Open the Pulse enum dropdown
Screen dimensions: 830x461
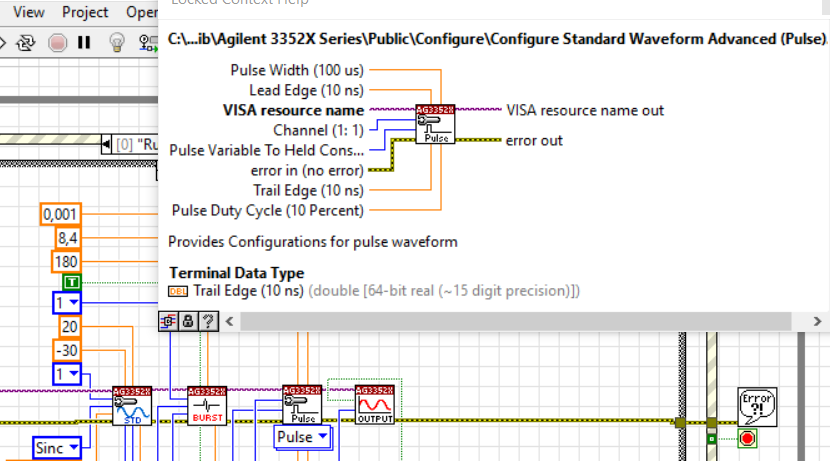tap(303, 437)
